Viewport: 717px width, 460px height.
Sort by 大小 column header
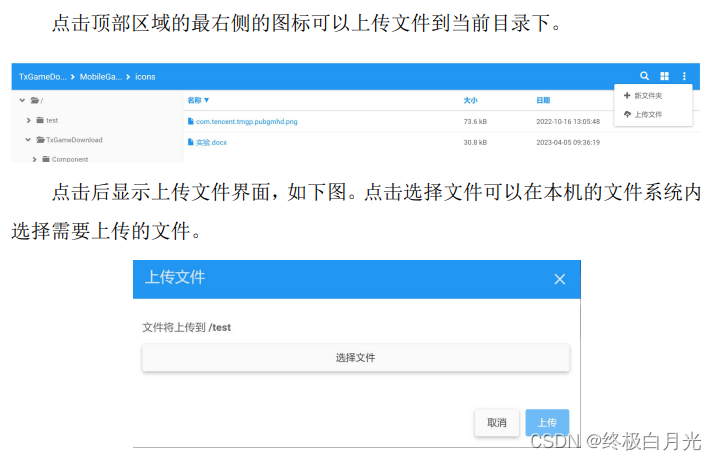(470, 100)
